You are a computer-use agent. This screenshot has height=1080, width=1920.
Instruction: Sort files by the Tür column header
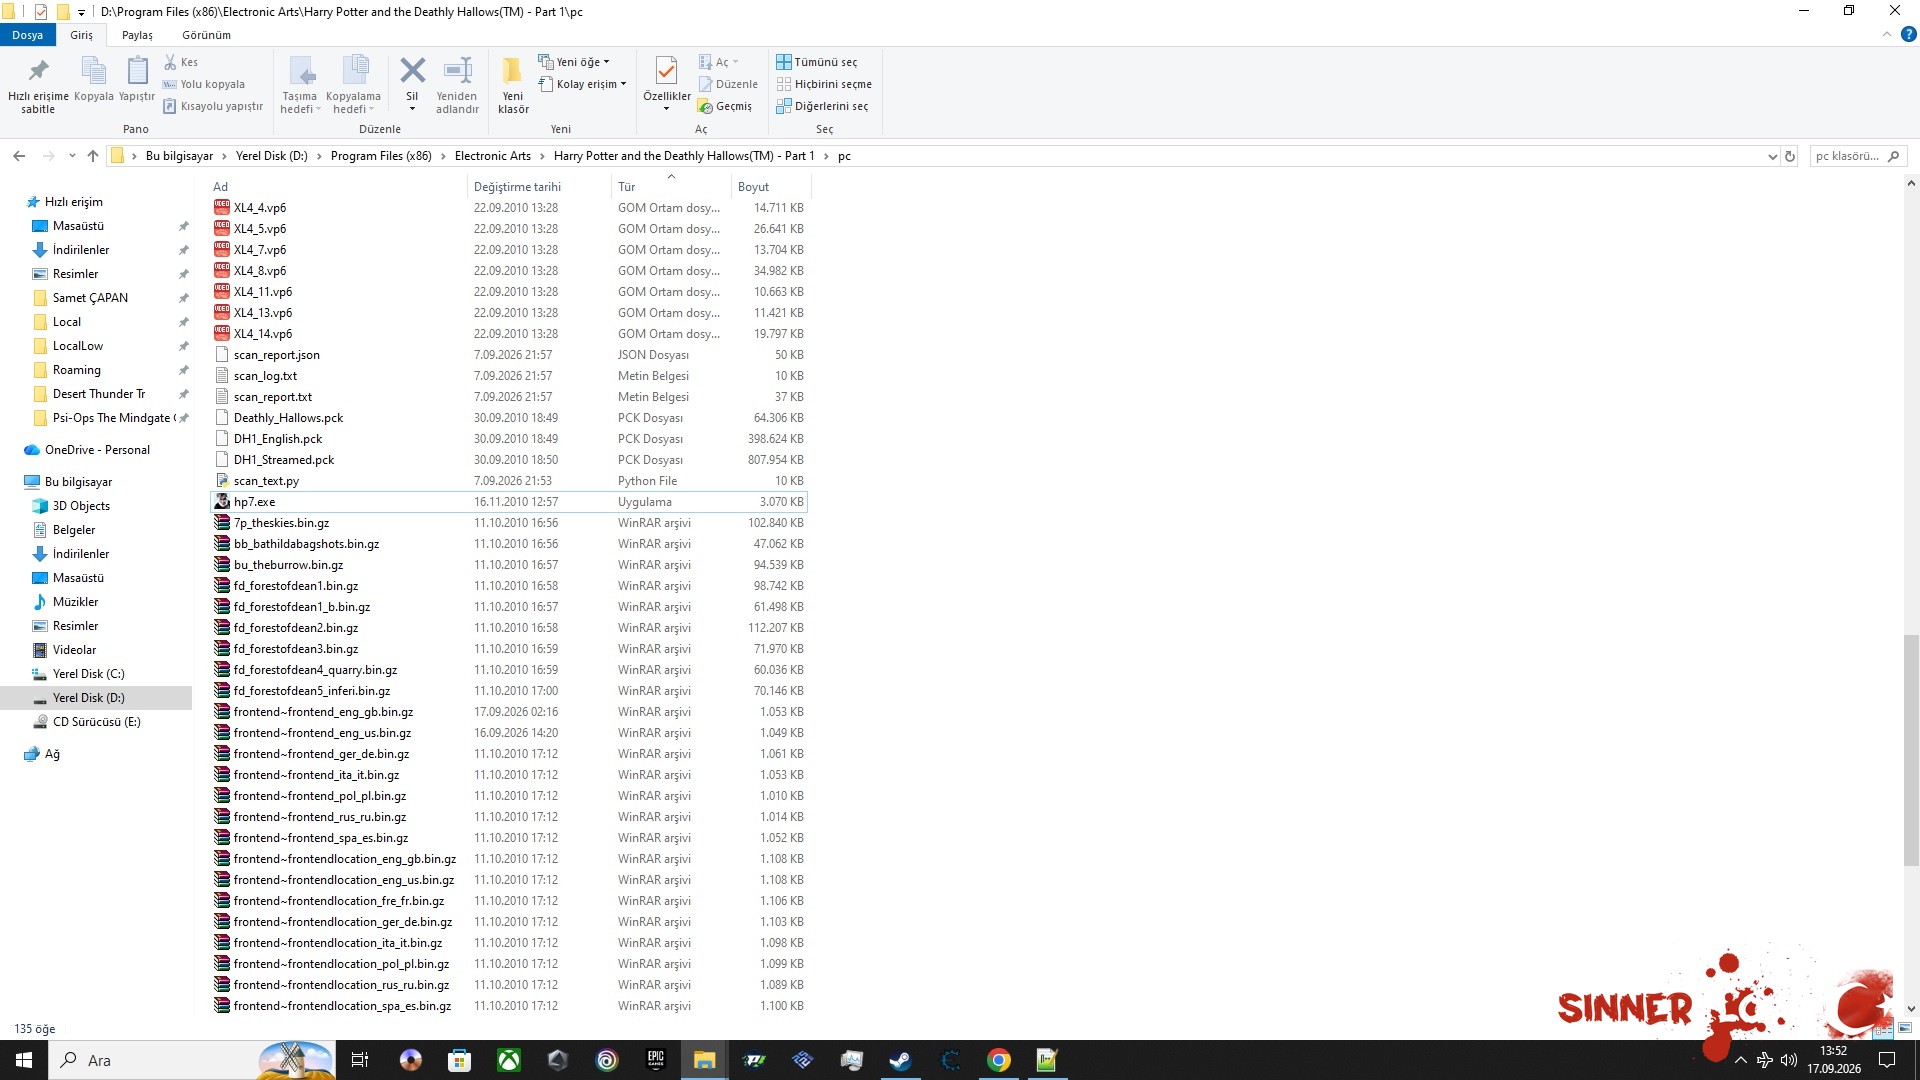[671, 187]
